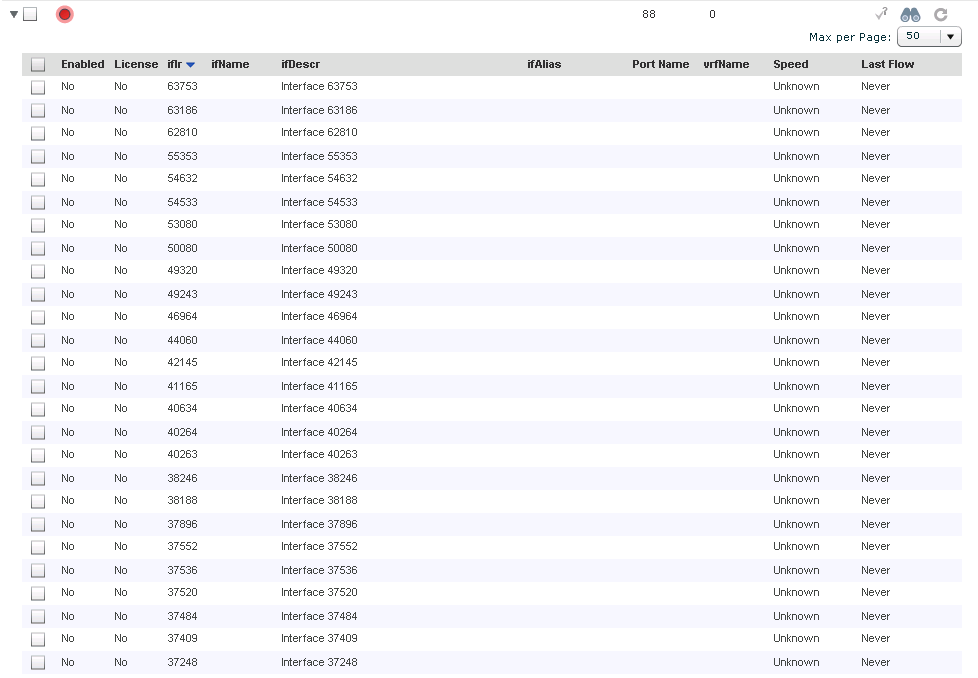Click the Port Name column header
Viewport: 978px width, 678px height.
click(660, 64)
